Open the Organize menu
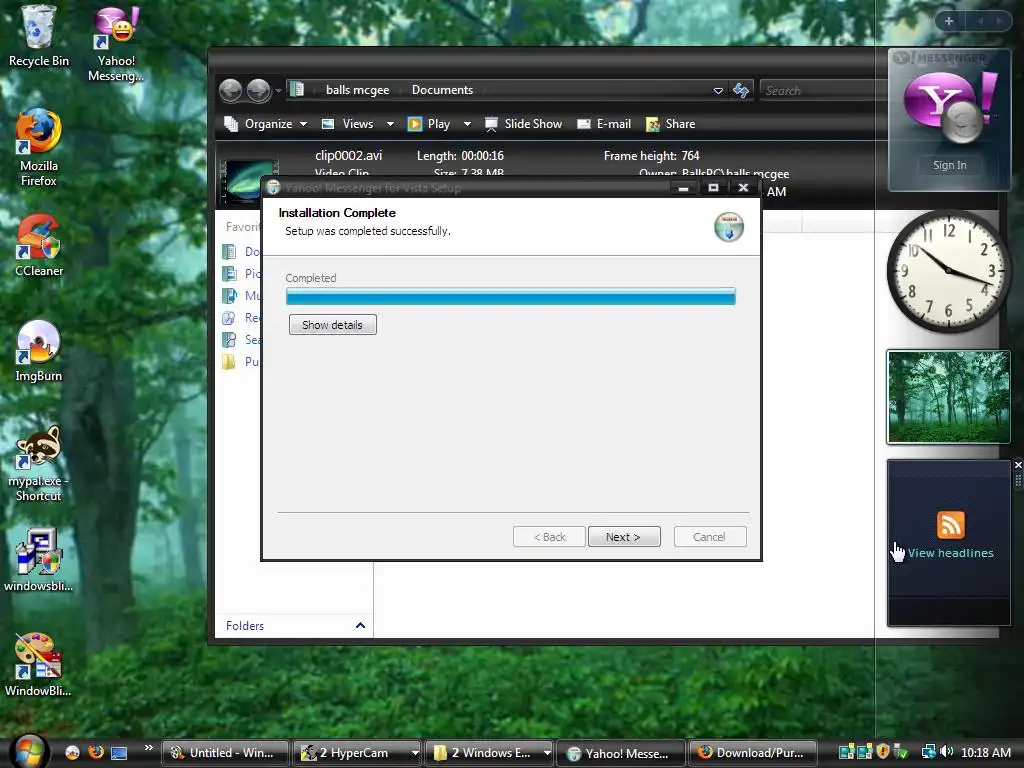Screen dimensions: 1024x768 click(x=266, y=124)
